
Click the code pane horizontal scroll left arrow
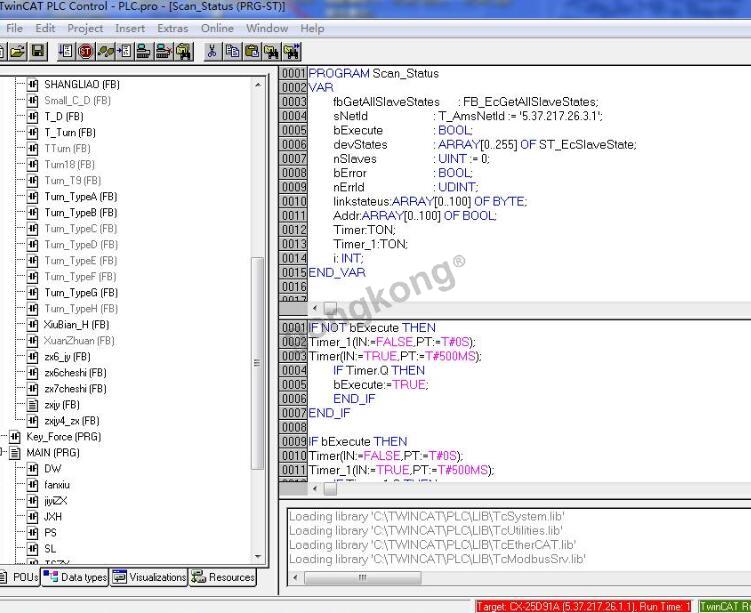(x=315, y=488)
